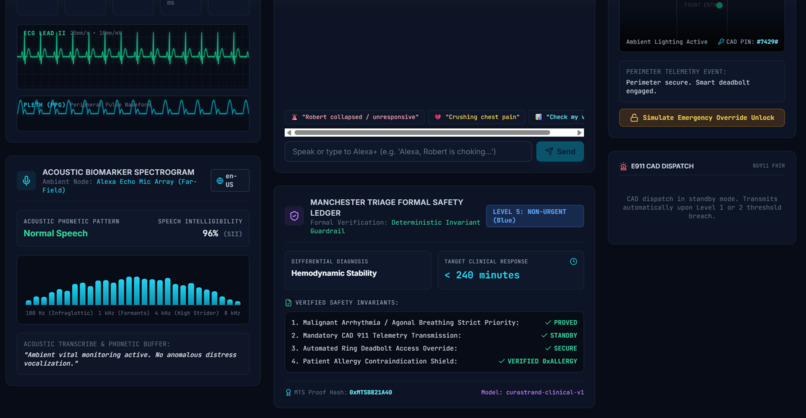
Task: Click the Alexa Echo Mic Array (Far-Field) node label
Action: (121, 186)
